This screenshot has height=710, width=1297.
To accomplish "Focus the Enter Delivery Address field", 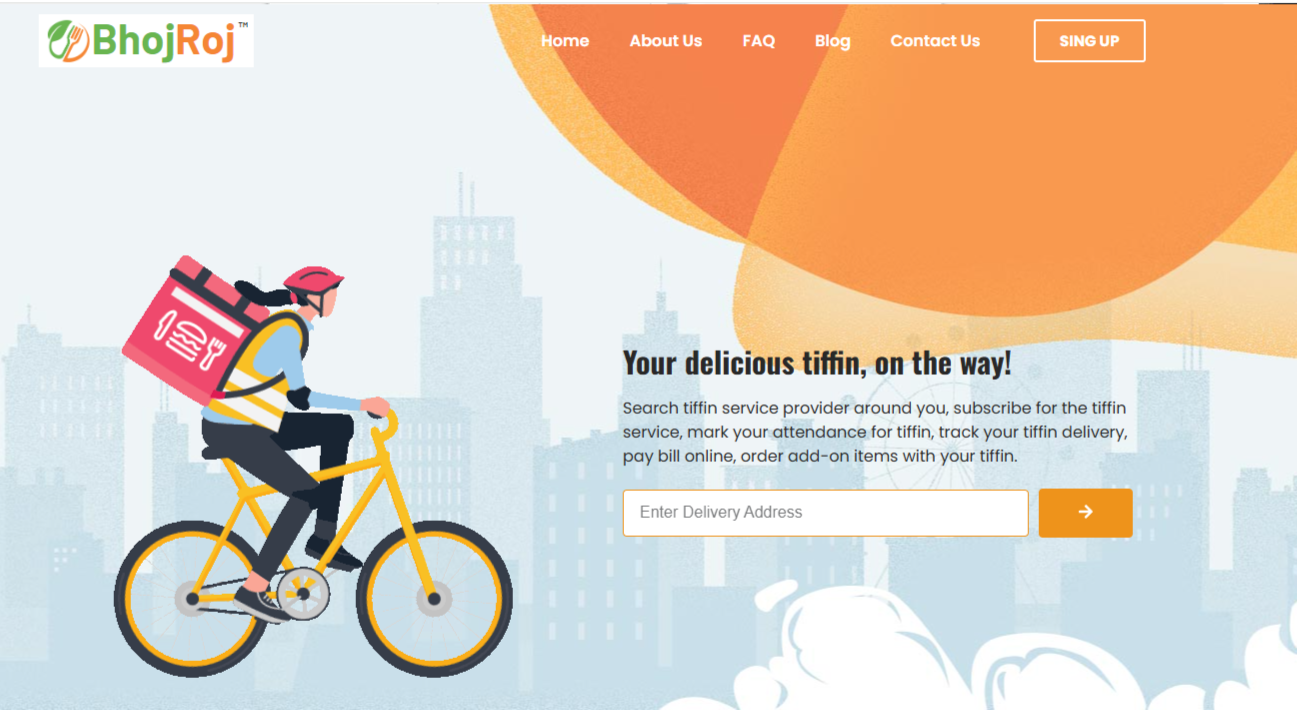I will point(826,513).
